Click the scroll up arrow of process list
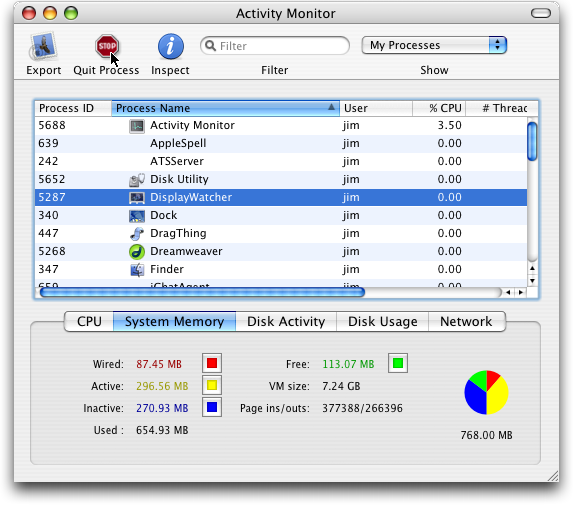573x505 pixels. [x=532, y=269]
